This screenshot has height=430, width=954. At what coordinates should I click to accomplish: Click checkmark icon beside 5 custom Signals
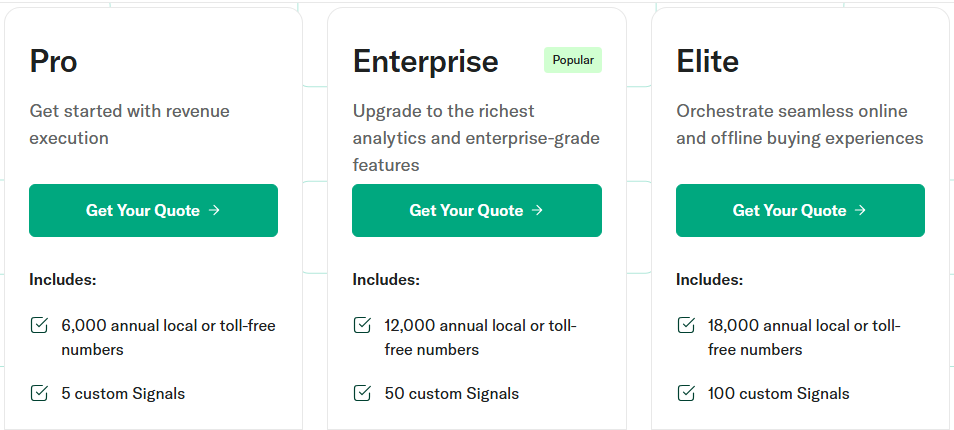(x=39, y=393)
